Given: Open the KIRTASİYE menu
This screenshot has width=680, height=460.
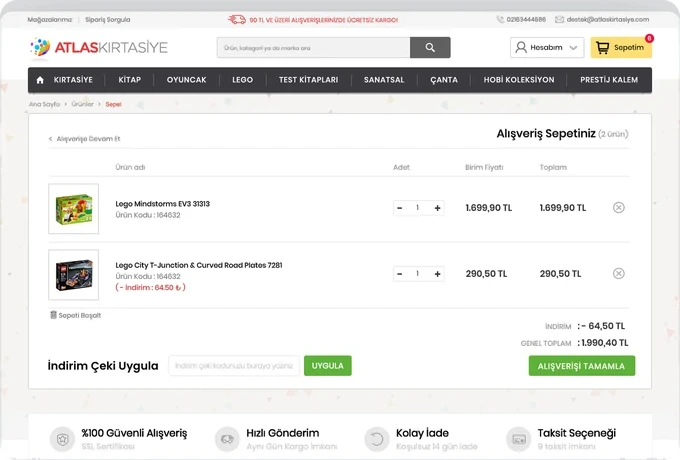Looking at the screenshot, I should tap(73, 80).
